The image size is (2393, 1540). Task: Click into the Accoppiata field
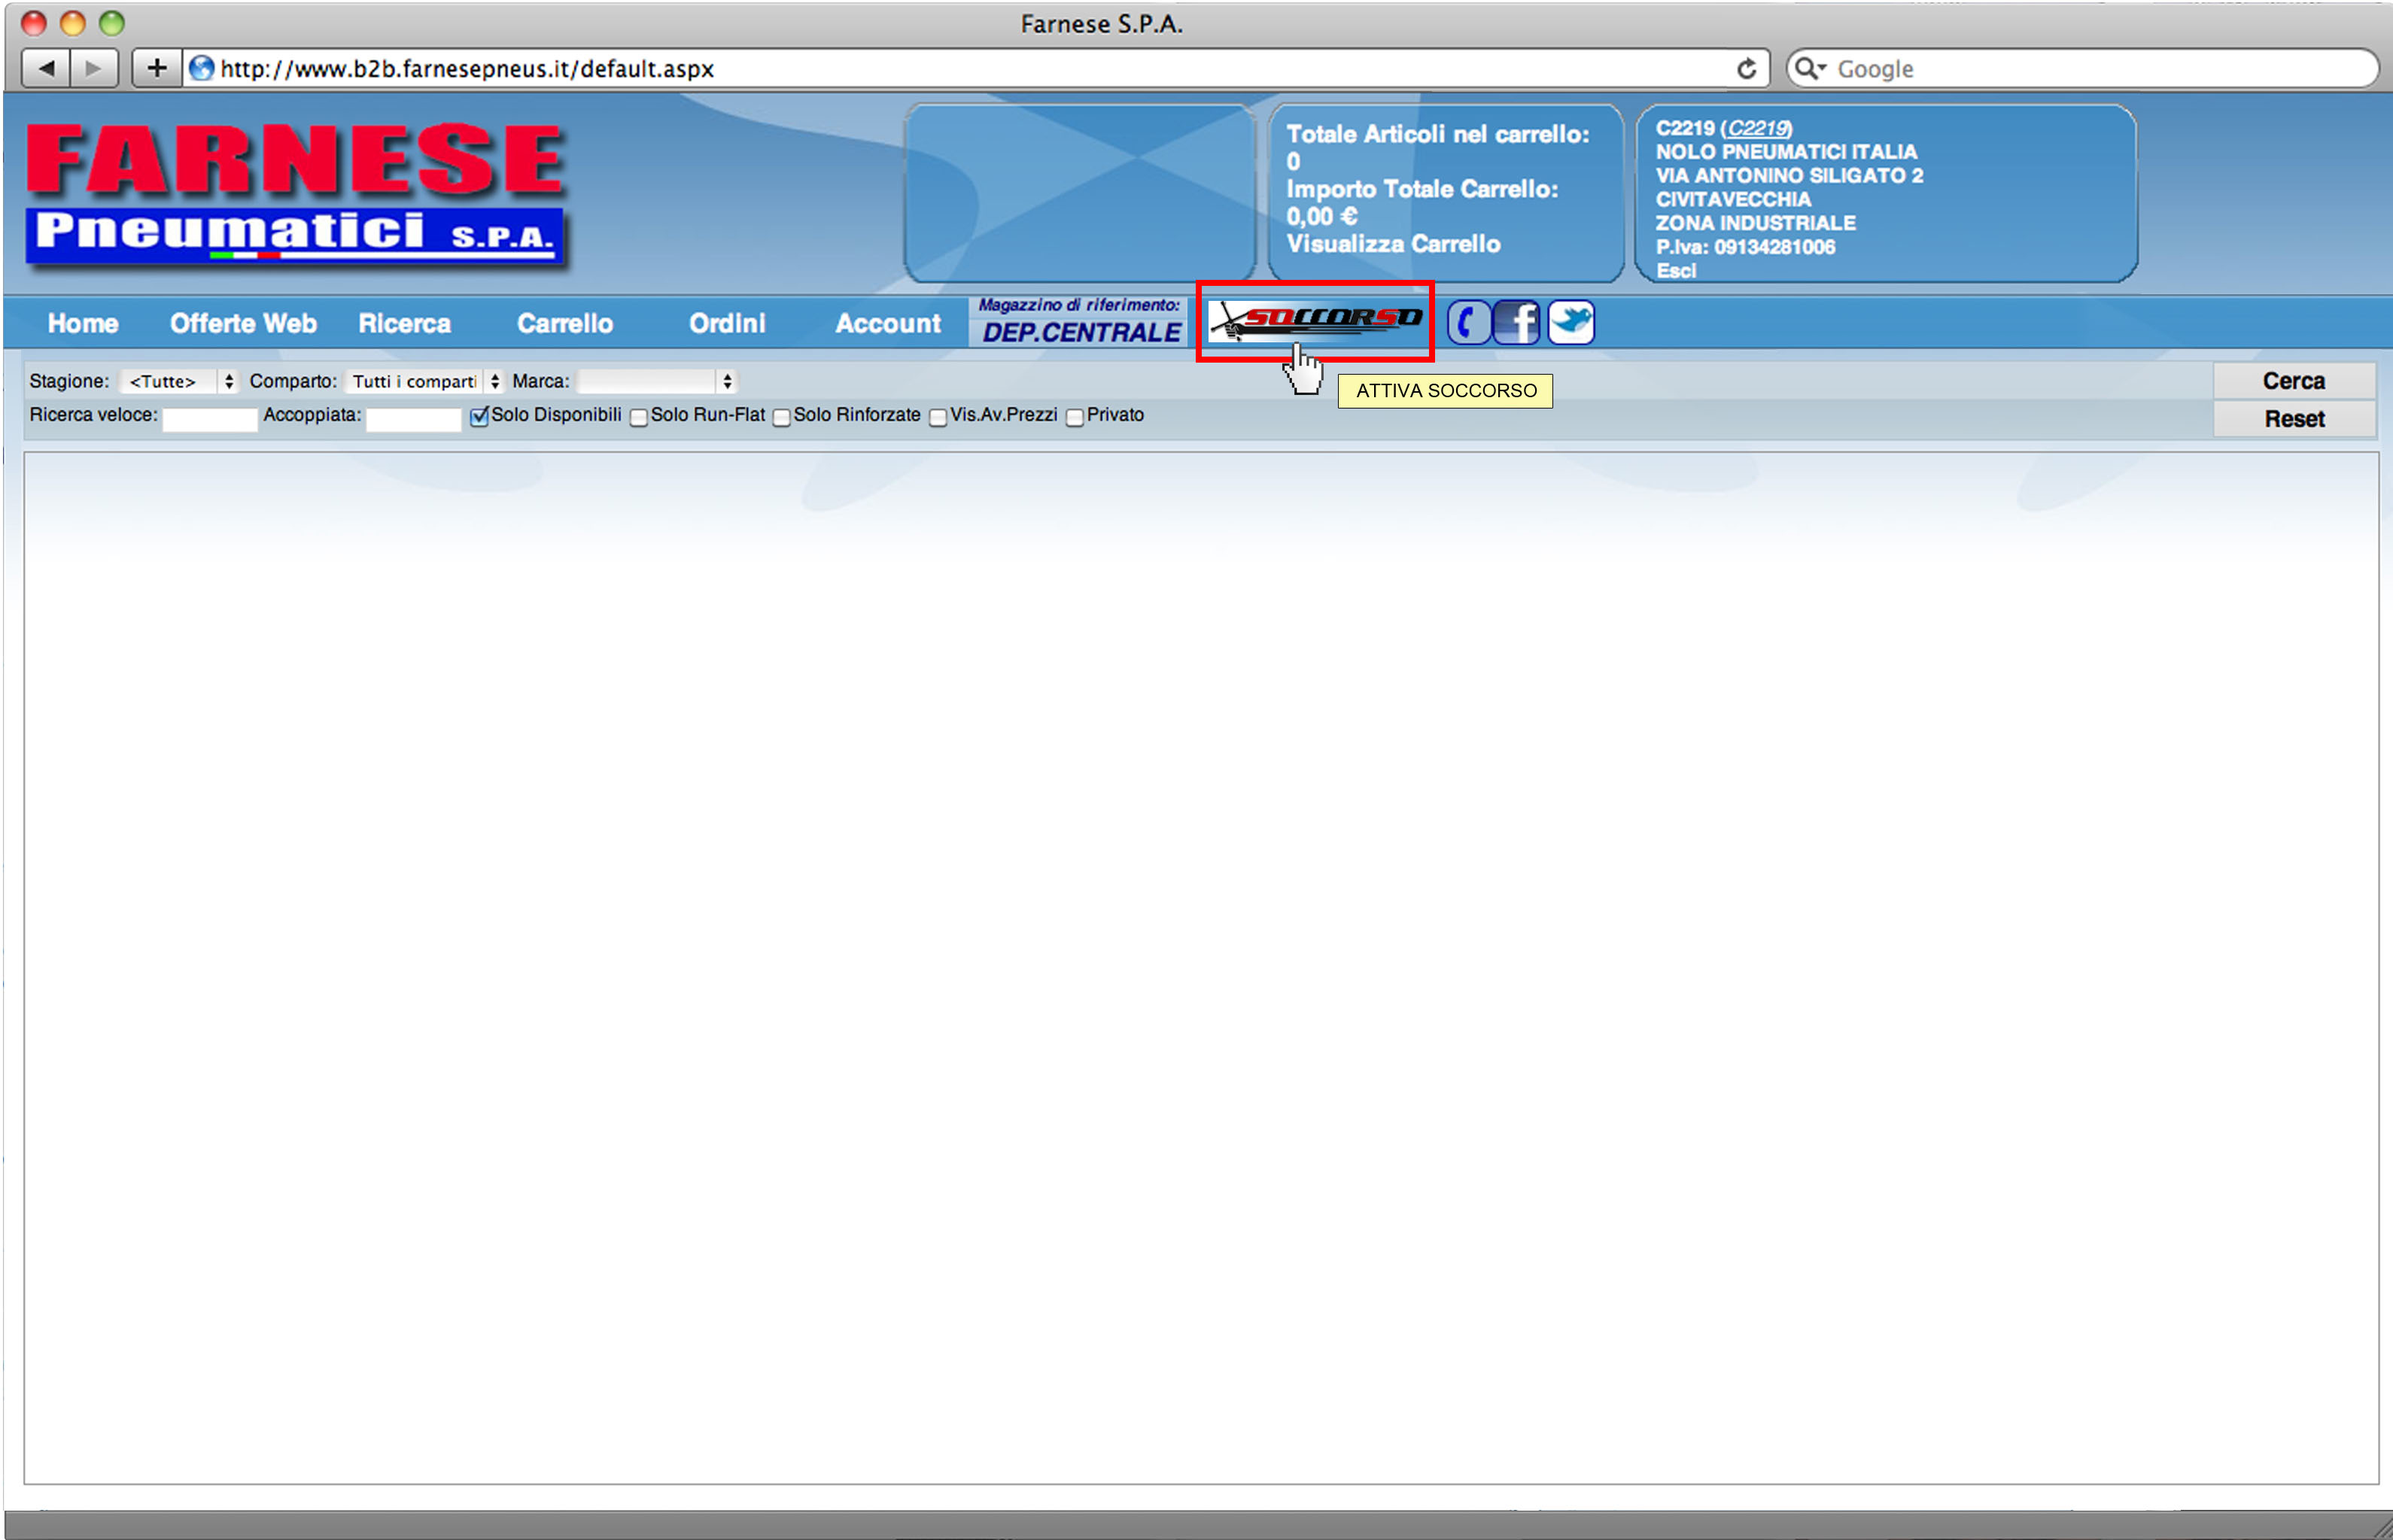pyautogui.click(x=414, y=419)
